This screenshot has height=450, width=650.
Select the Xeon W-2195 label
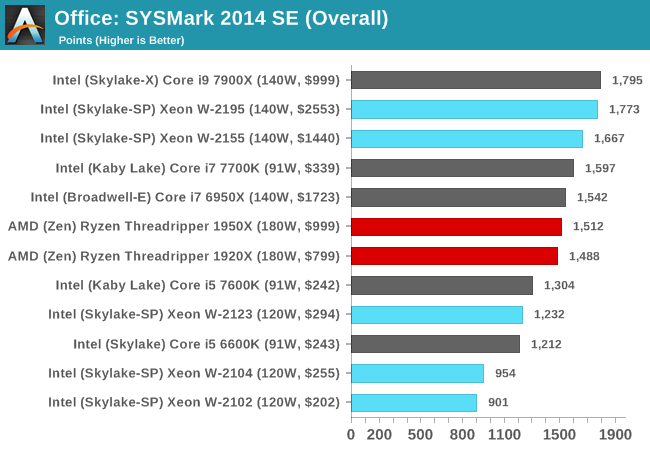(190, 109)
